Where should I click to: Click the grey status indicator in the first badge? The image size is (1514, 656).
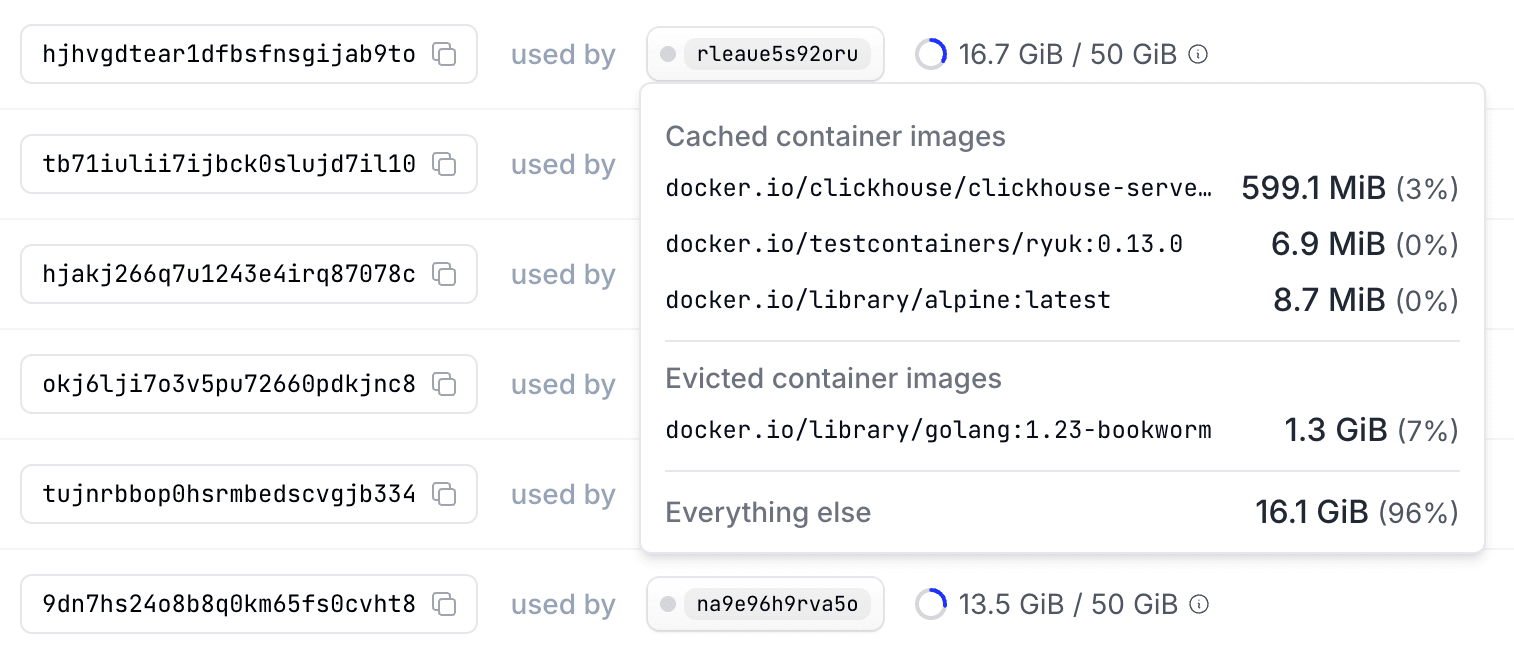click(668, 55)
